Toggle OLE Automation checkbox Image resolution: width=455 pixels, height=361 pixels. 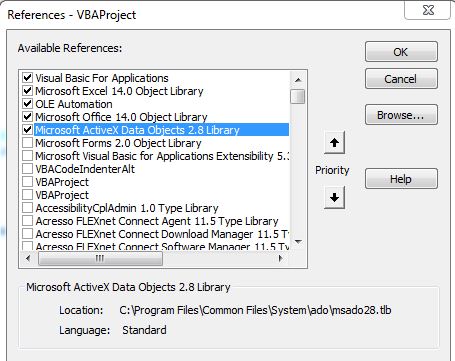(x=27, y=104)
